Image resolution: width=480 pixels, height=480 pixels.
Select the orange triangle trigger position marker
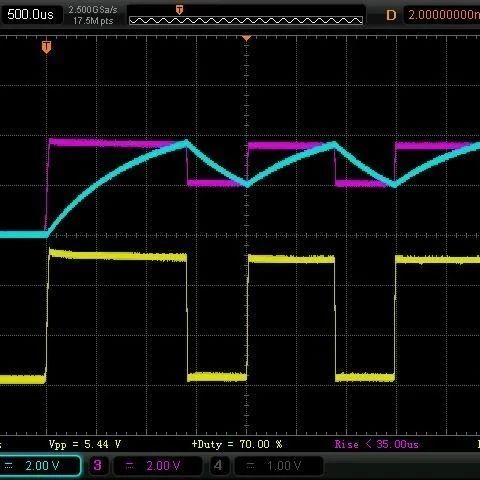[x=246, y=38]
